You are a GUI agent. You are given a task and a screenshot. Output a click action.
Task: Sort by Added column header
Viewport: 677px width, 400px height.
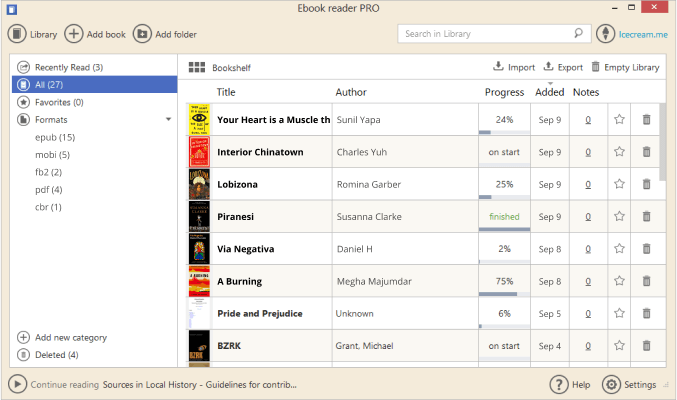tap(549, 92)
